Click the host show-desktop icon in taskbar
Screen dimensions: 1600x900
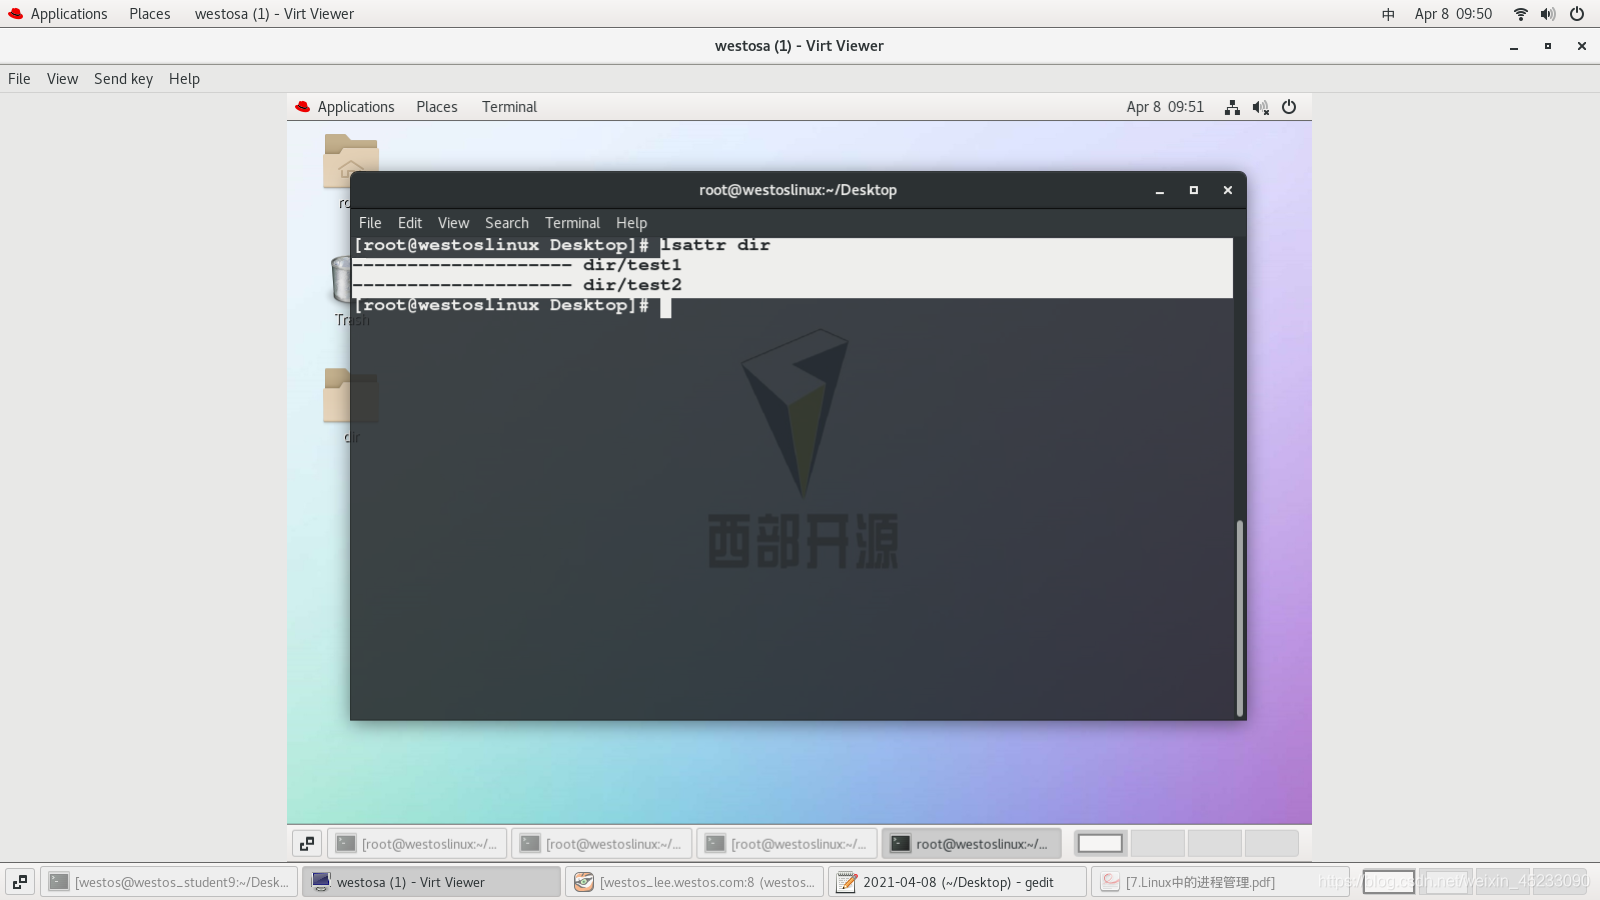pos(20,882)
